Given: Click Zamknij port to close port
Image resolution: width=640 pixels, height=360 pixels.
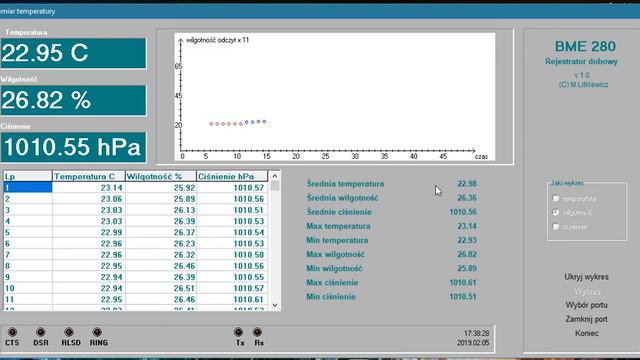Looking at the screenshot, I should point(586,319).
